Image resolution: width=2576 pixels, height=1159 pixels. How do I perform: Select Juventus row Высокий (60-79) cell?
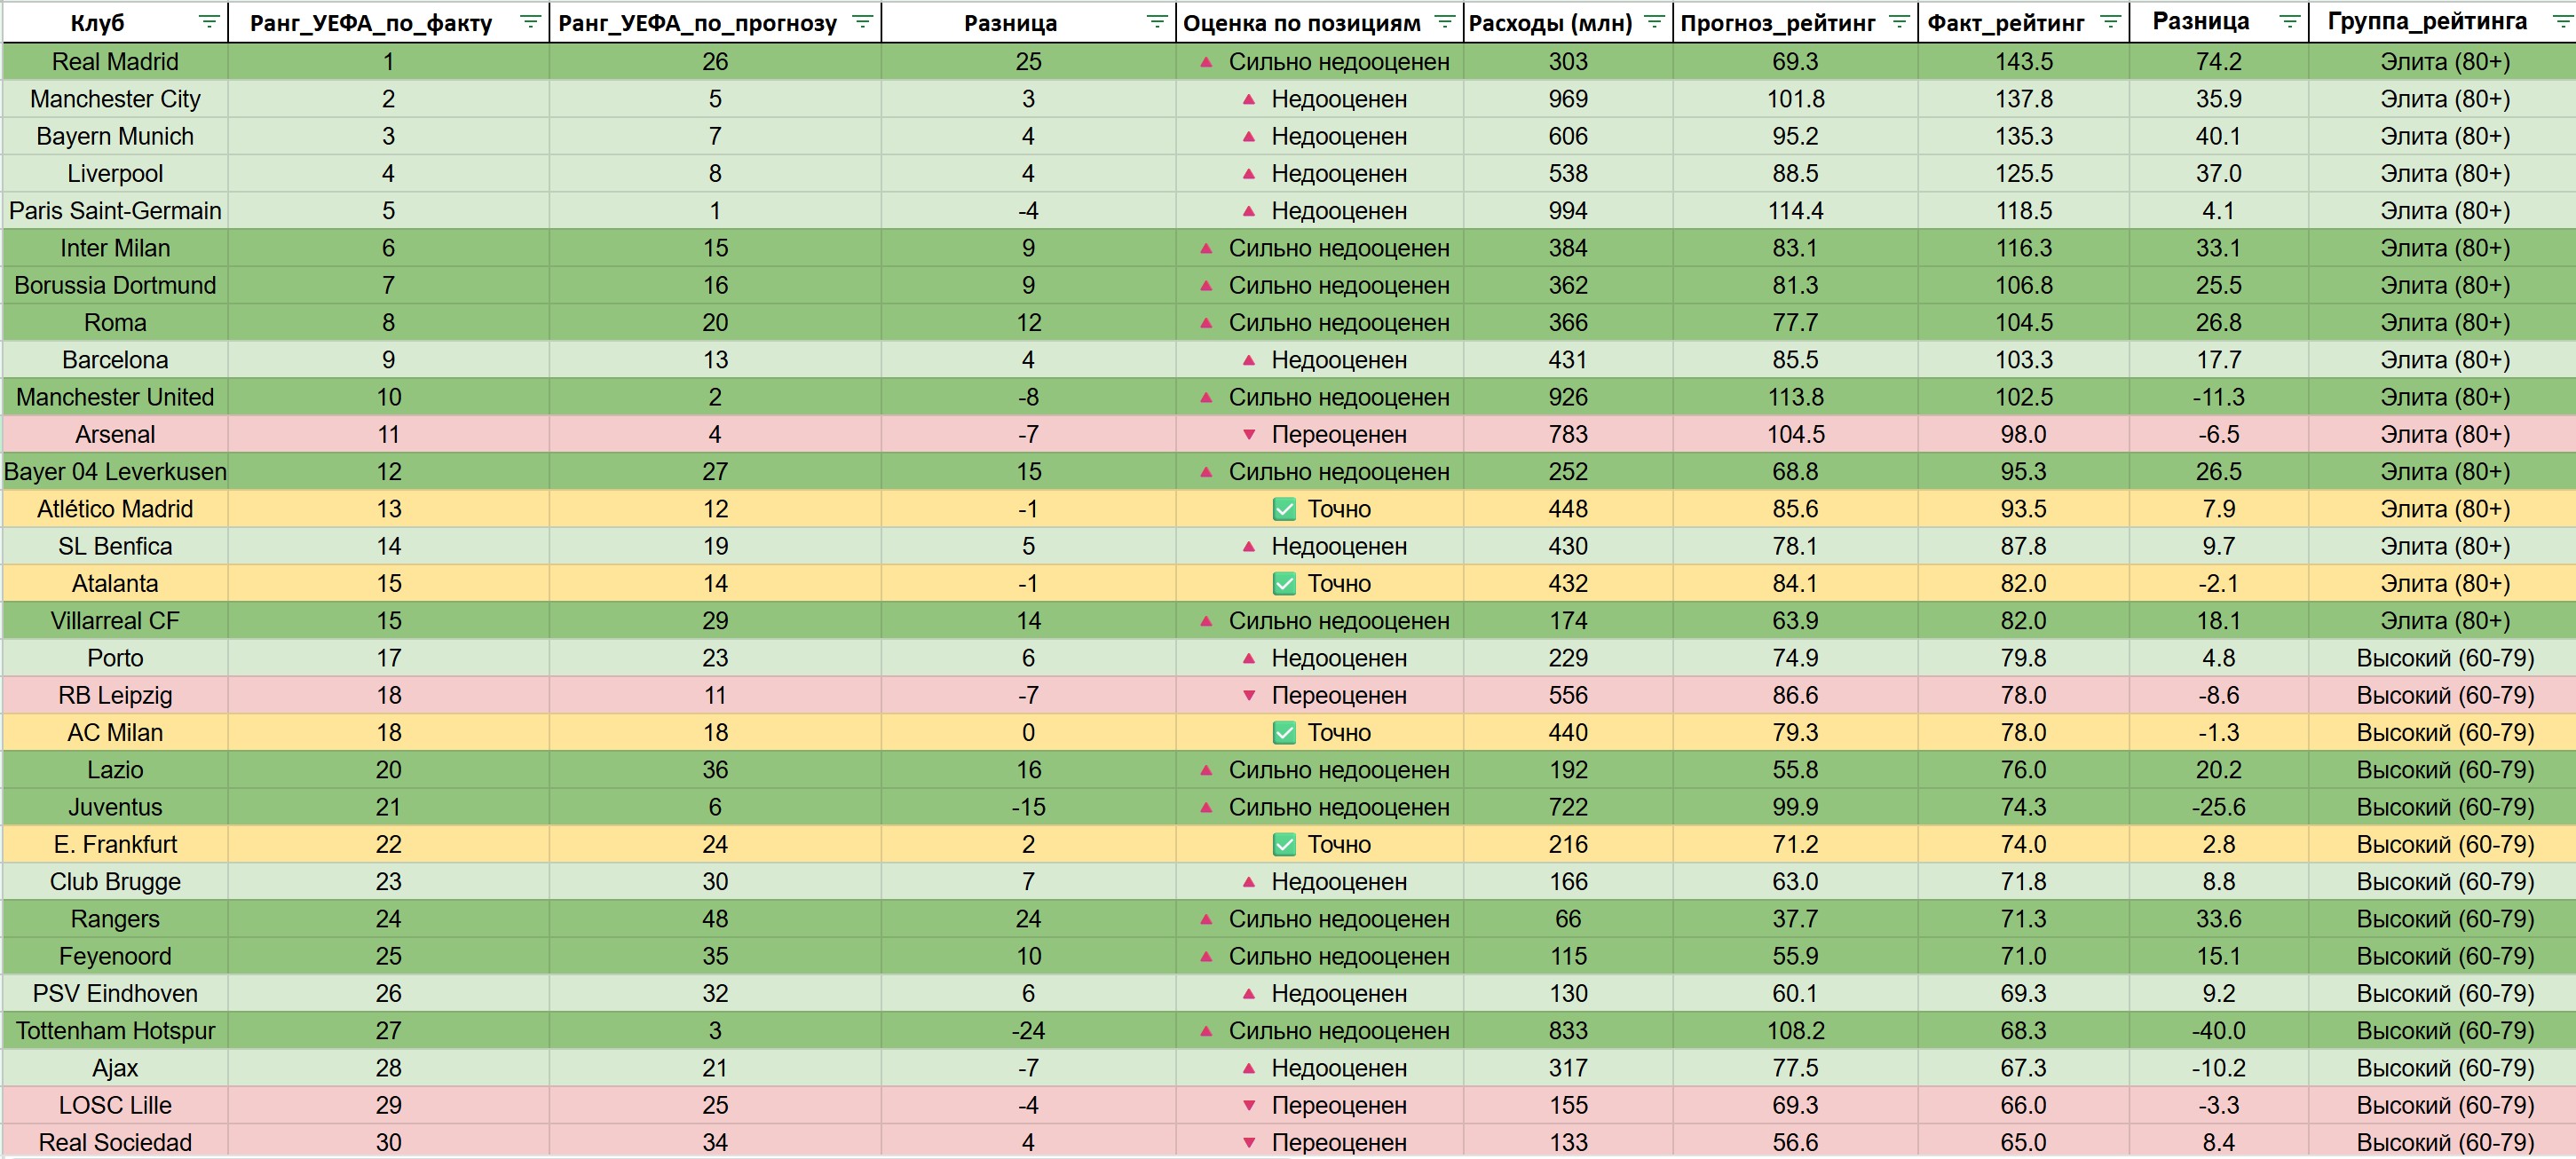coord(2444,807)
